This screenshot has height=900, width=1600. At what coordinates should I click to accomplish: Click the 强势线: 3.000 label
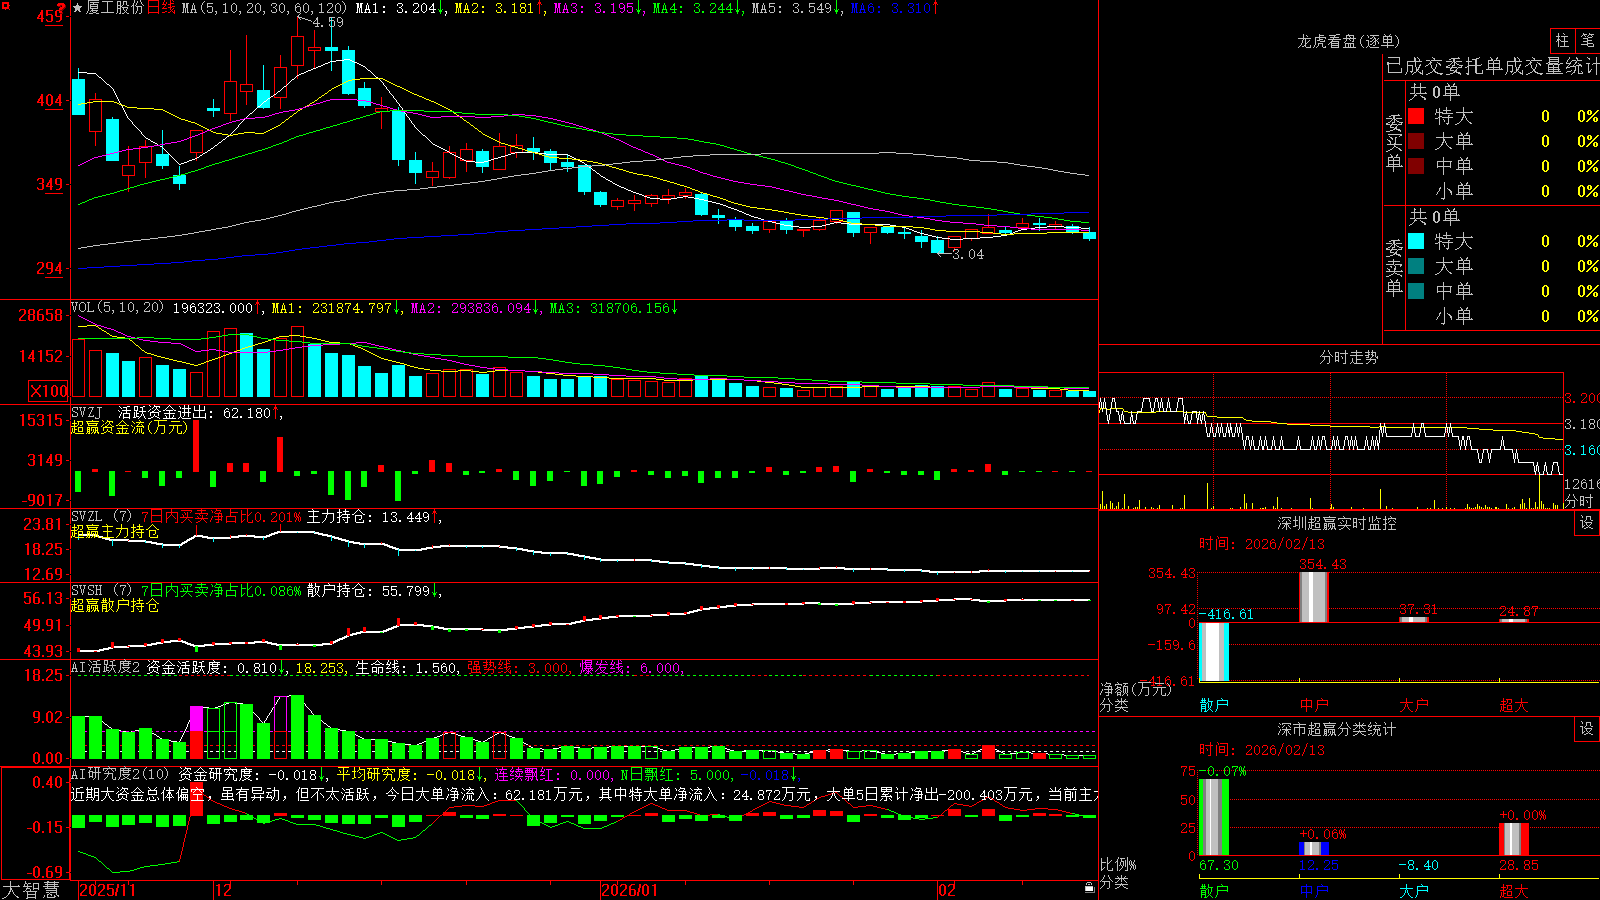518,668
